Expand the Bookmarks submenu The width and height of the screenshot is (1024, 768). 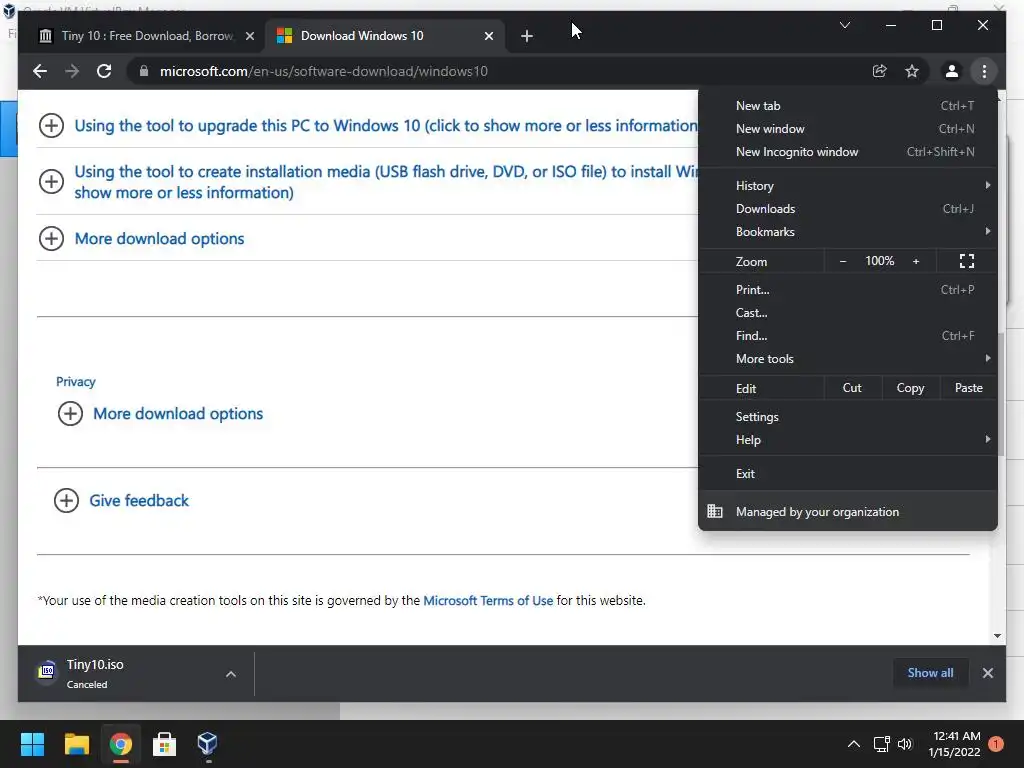point(848,231)
